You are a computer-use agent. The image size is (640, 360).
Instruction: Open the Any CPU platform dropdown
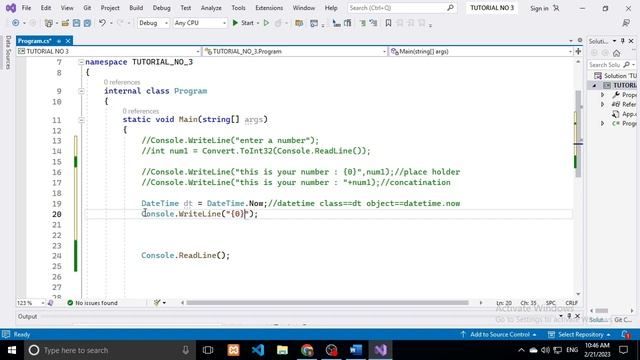point(200,23)
